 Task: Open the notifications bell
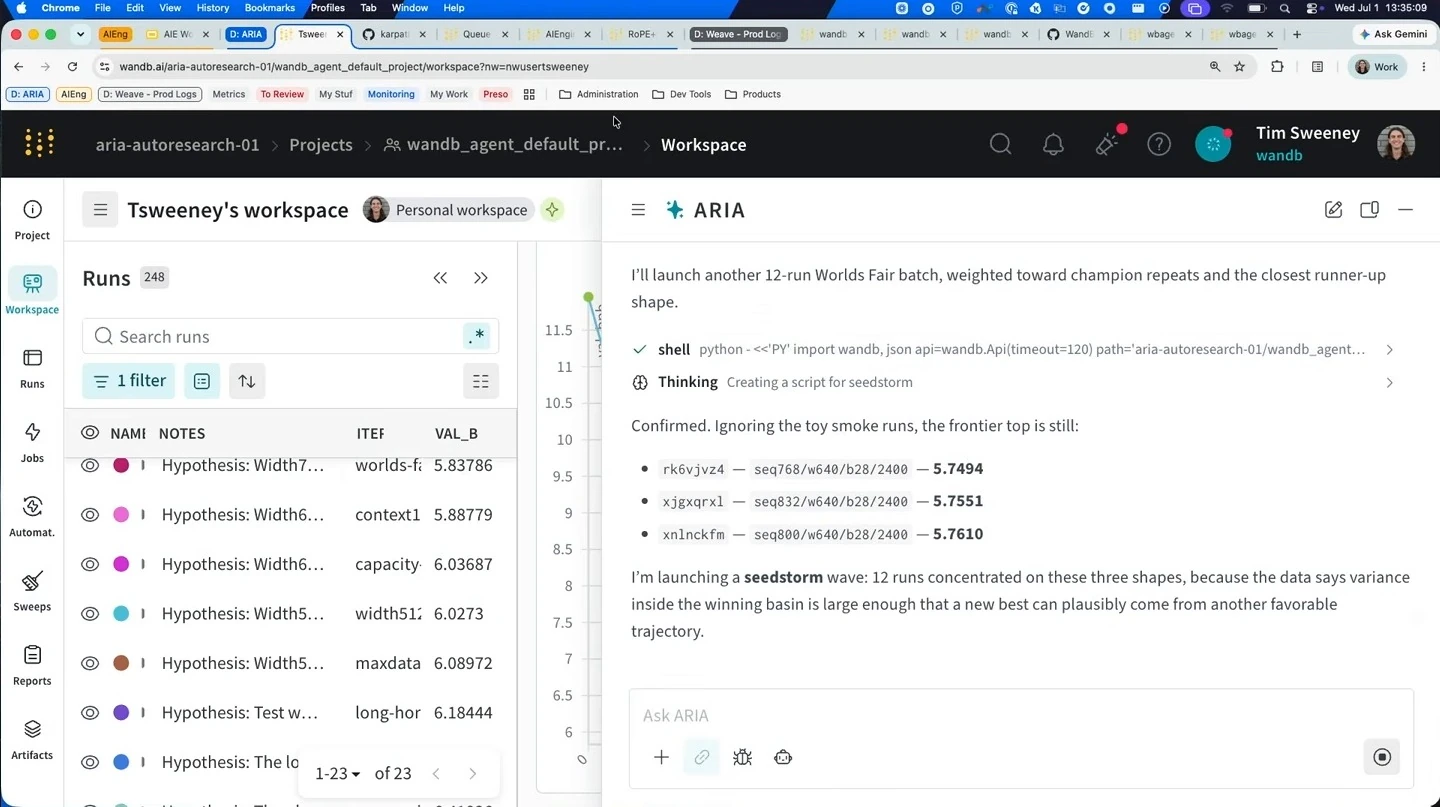pos(1053,145)
